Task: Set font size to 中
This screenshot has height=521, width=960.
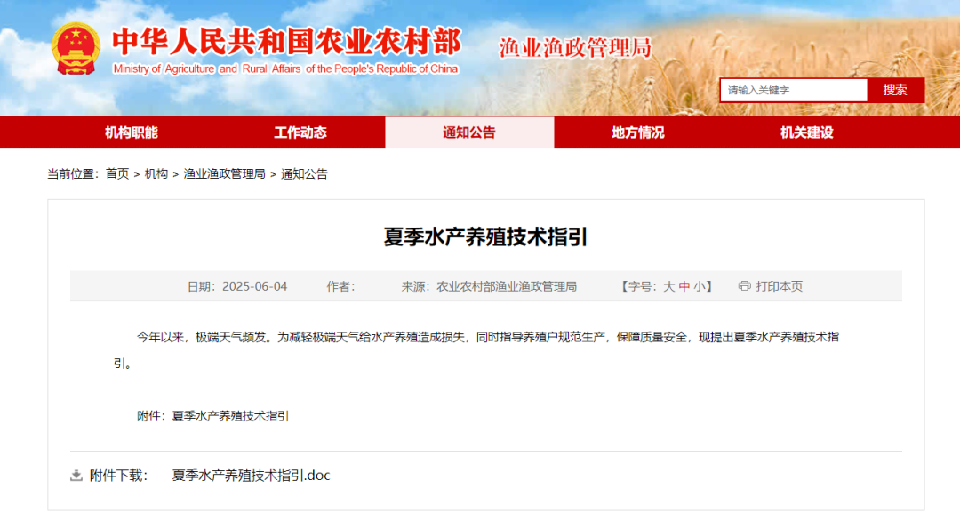Action: pyautogui.click(x=684, y=287)
